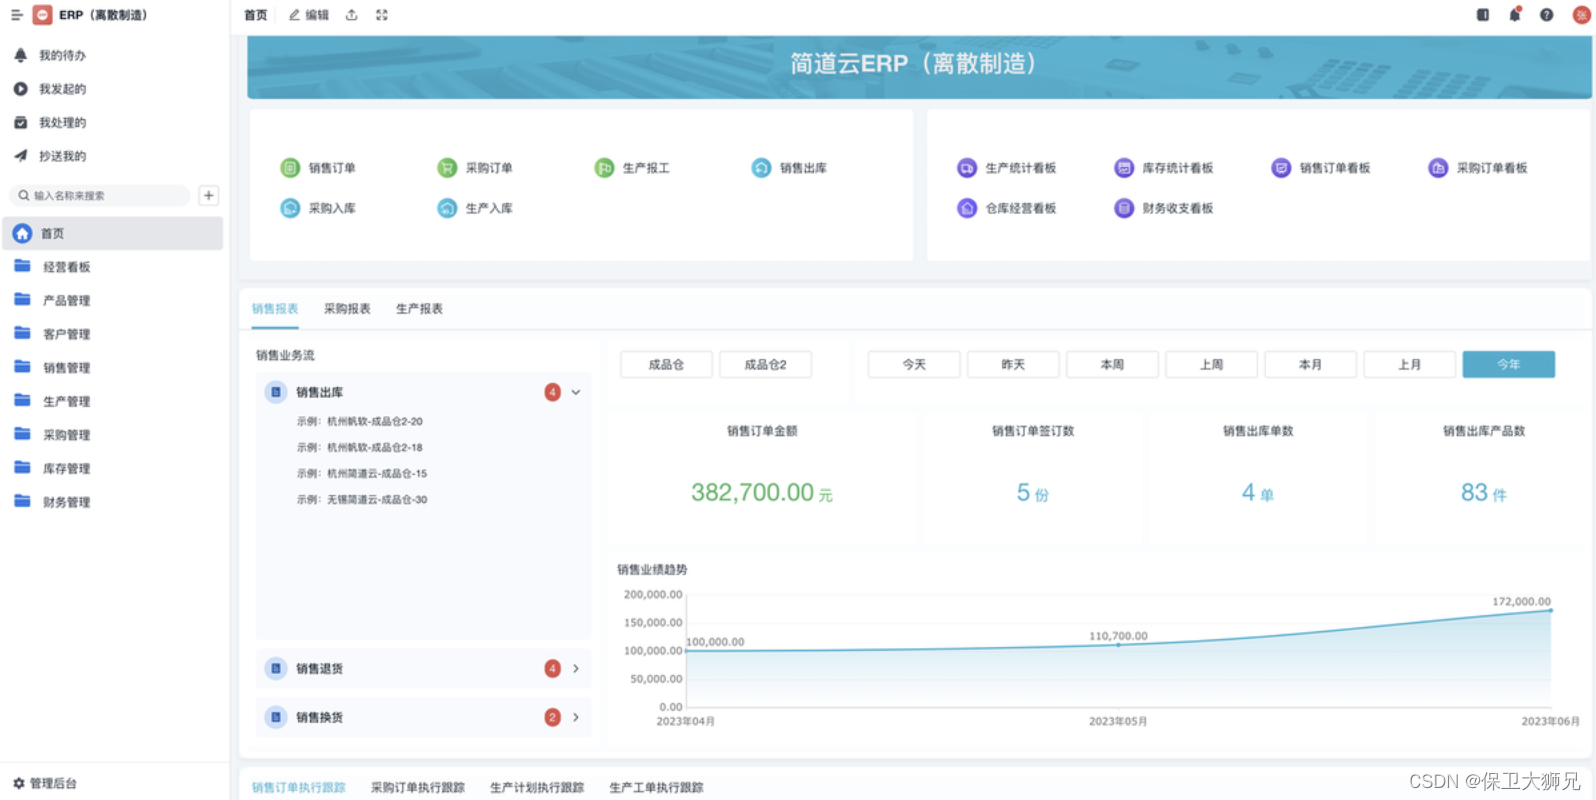Click the fullscreen icon in top toolbar

(x=381, y=15)
